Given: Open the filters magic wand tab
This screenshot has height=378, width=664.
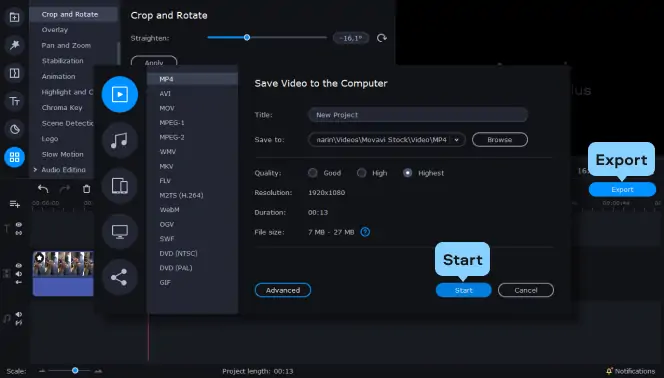Looking at the screenshot, I should pyautogui.click(x=14, y=45).
